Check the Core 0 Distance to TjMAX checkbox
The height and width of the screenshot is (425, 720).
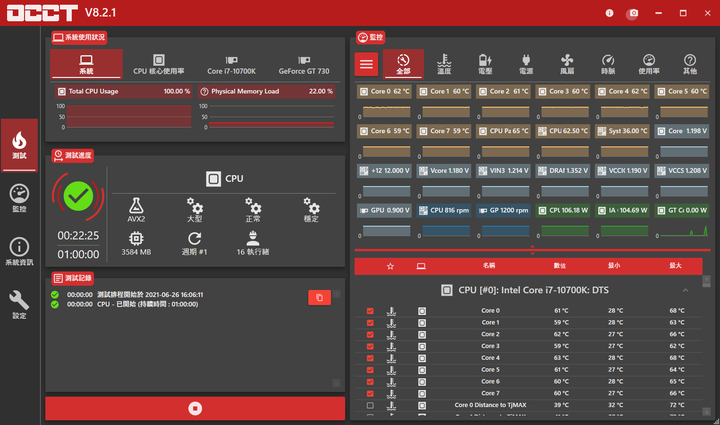(370, 405)
